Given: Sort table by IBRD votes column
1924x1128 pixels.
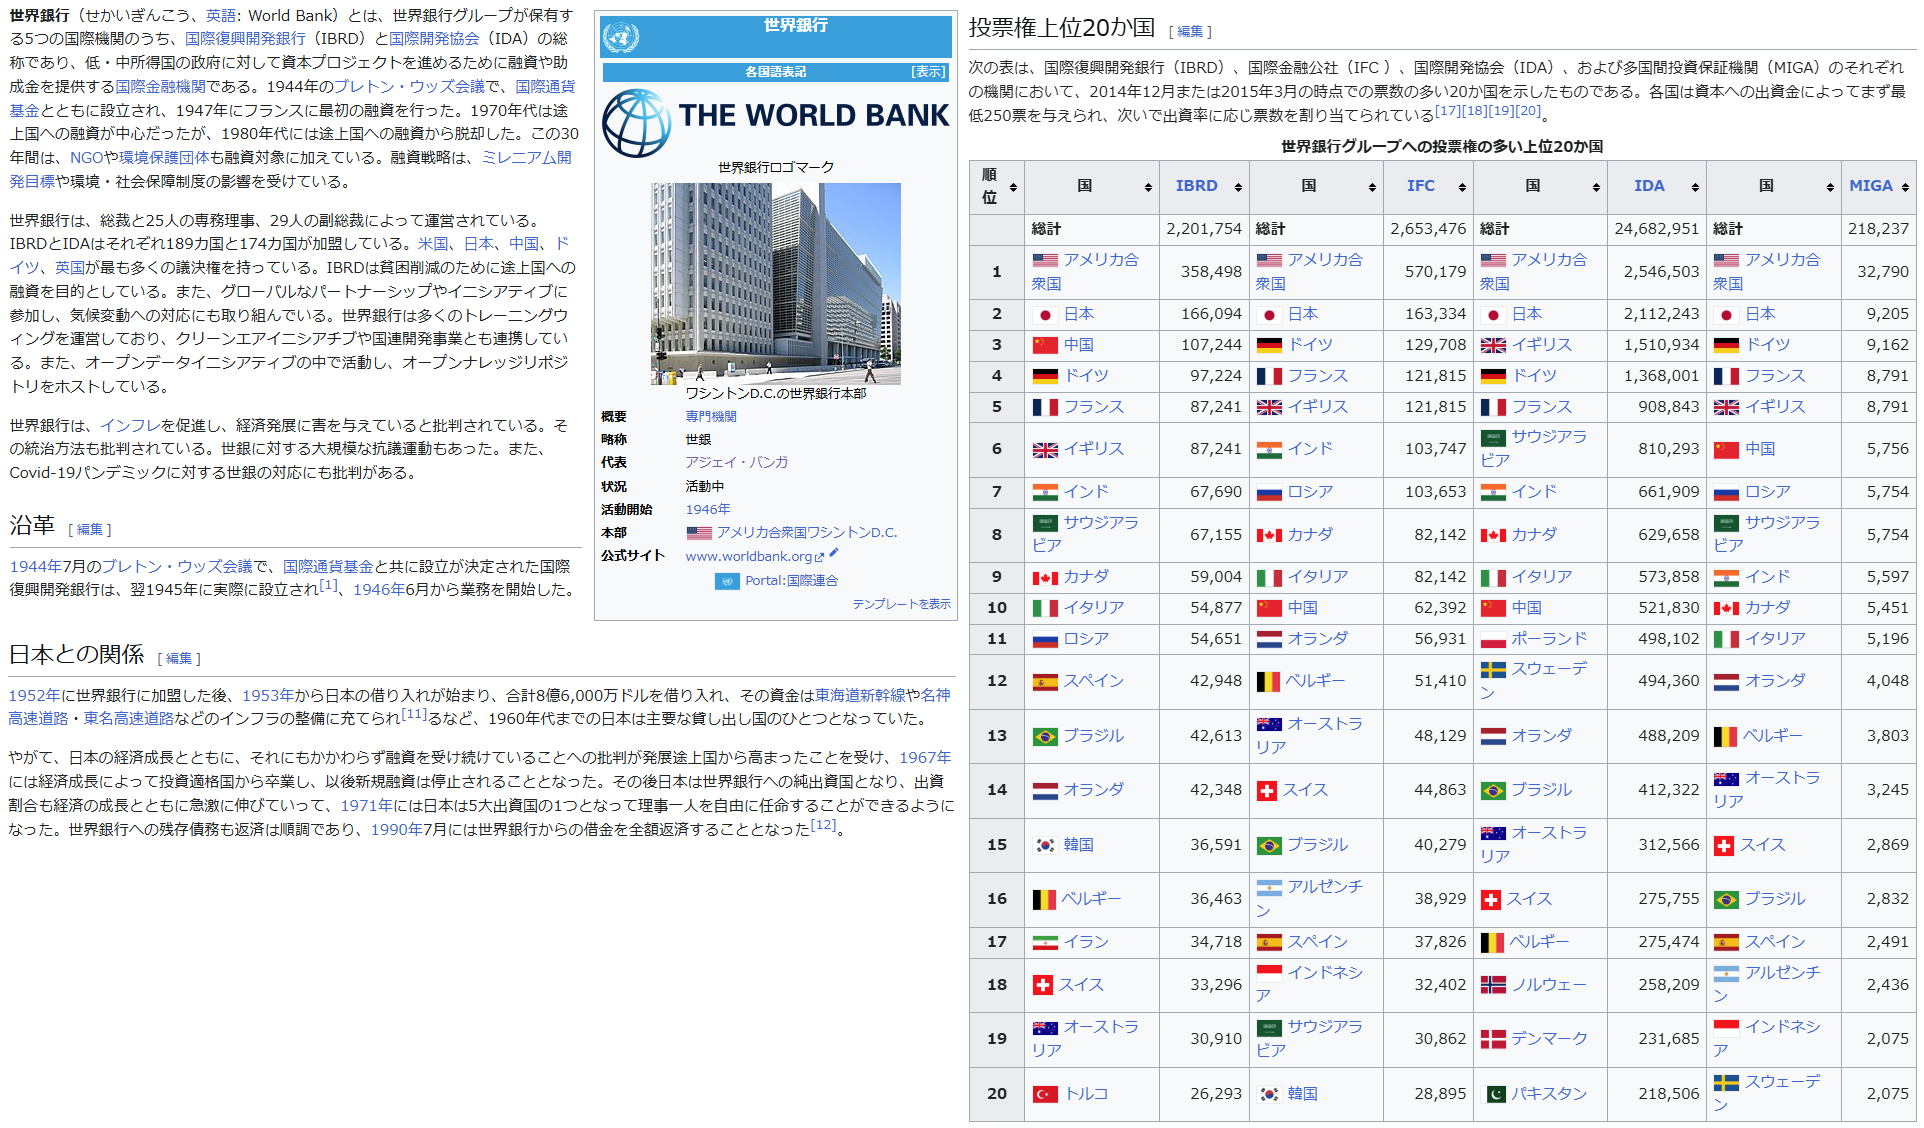Looking at the screenshot, I should pyautogui.click(x=1238, y=187).
